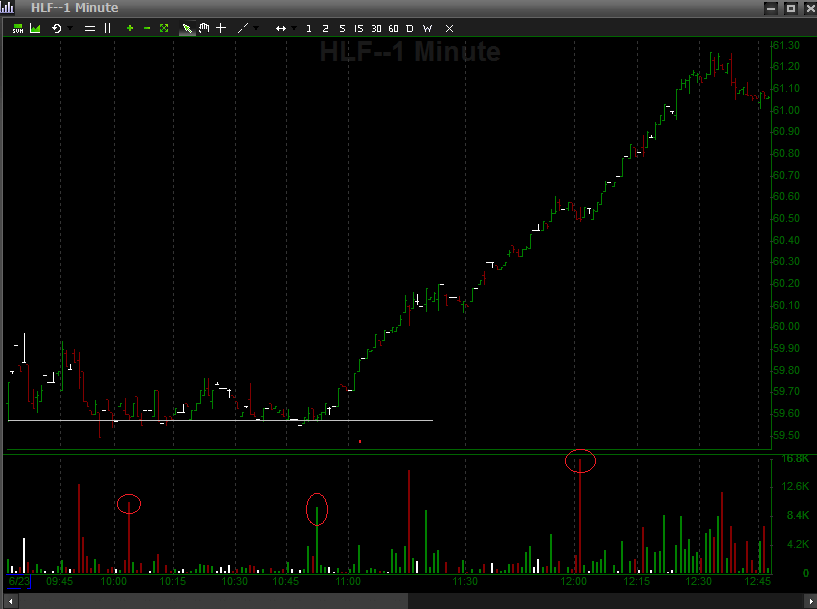
Task: Open the line tool dropdown arrow
Action: (x=256, y=28)
